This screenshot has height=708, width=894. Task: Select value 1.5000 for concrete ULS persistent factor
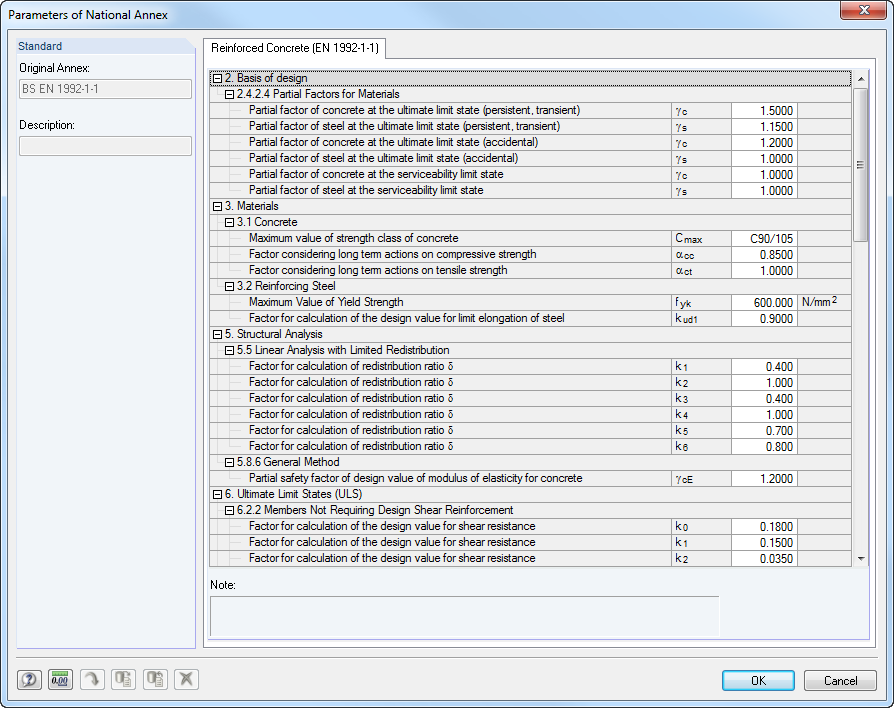point(764,111)
